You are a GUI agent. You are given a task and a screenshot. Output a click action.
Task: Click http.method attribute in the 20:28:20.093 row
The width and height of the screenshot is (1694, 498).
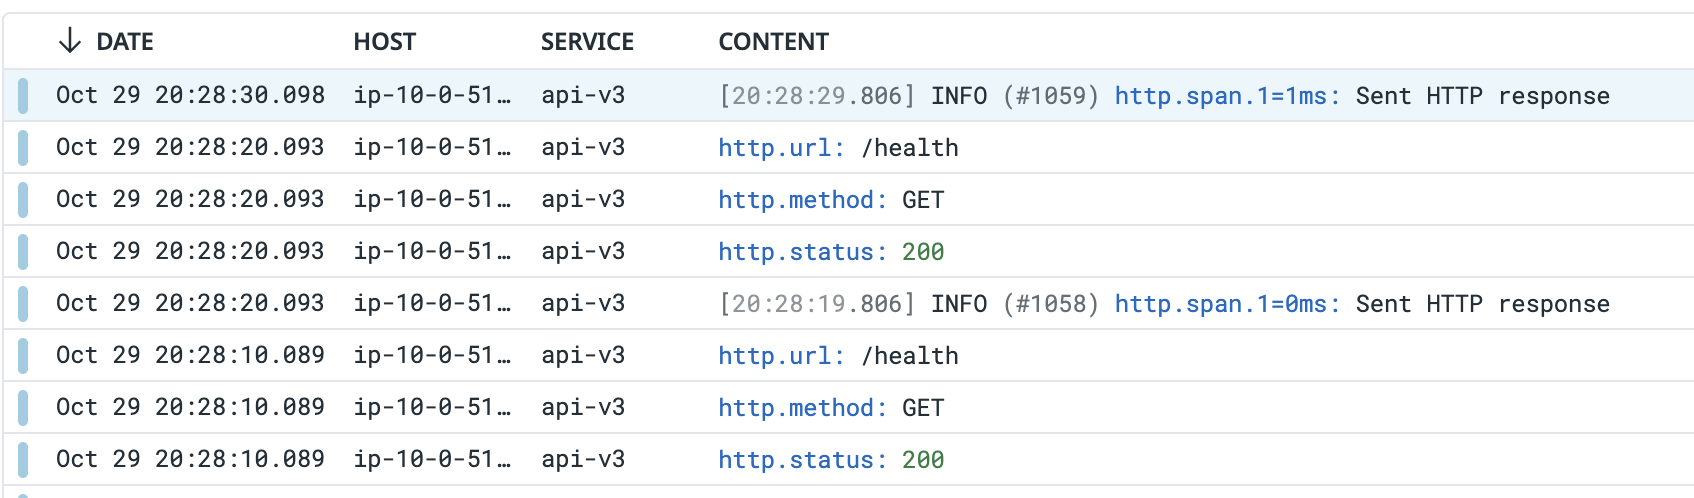pos(802,200)
